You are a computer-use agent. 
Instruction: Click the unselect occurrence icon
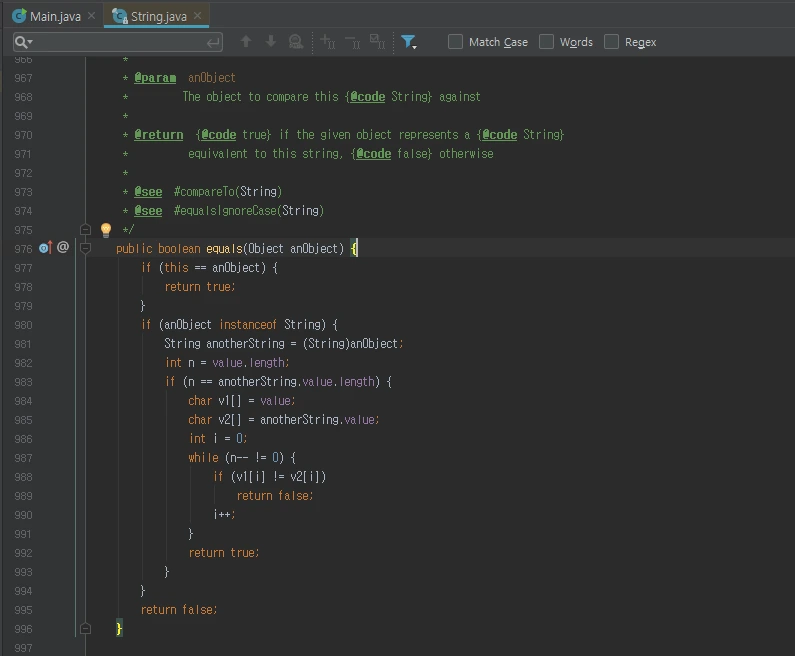tap(352, 42)
